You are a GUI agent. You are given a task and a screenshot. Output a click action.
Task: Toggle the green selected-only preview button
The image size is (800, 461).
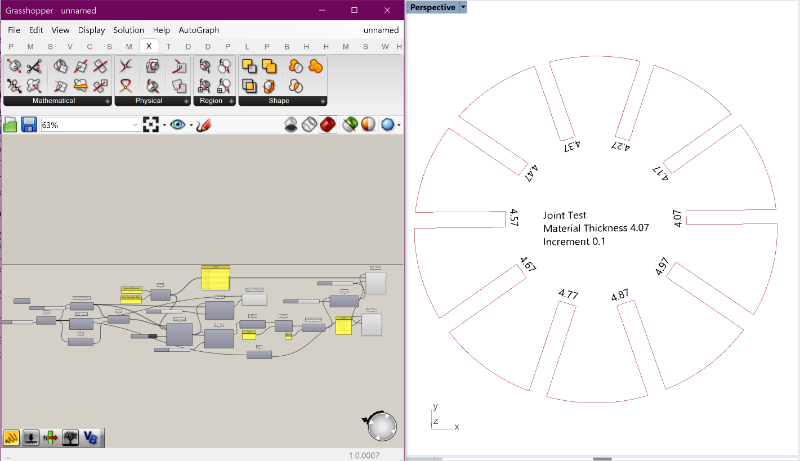[349, 124]
